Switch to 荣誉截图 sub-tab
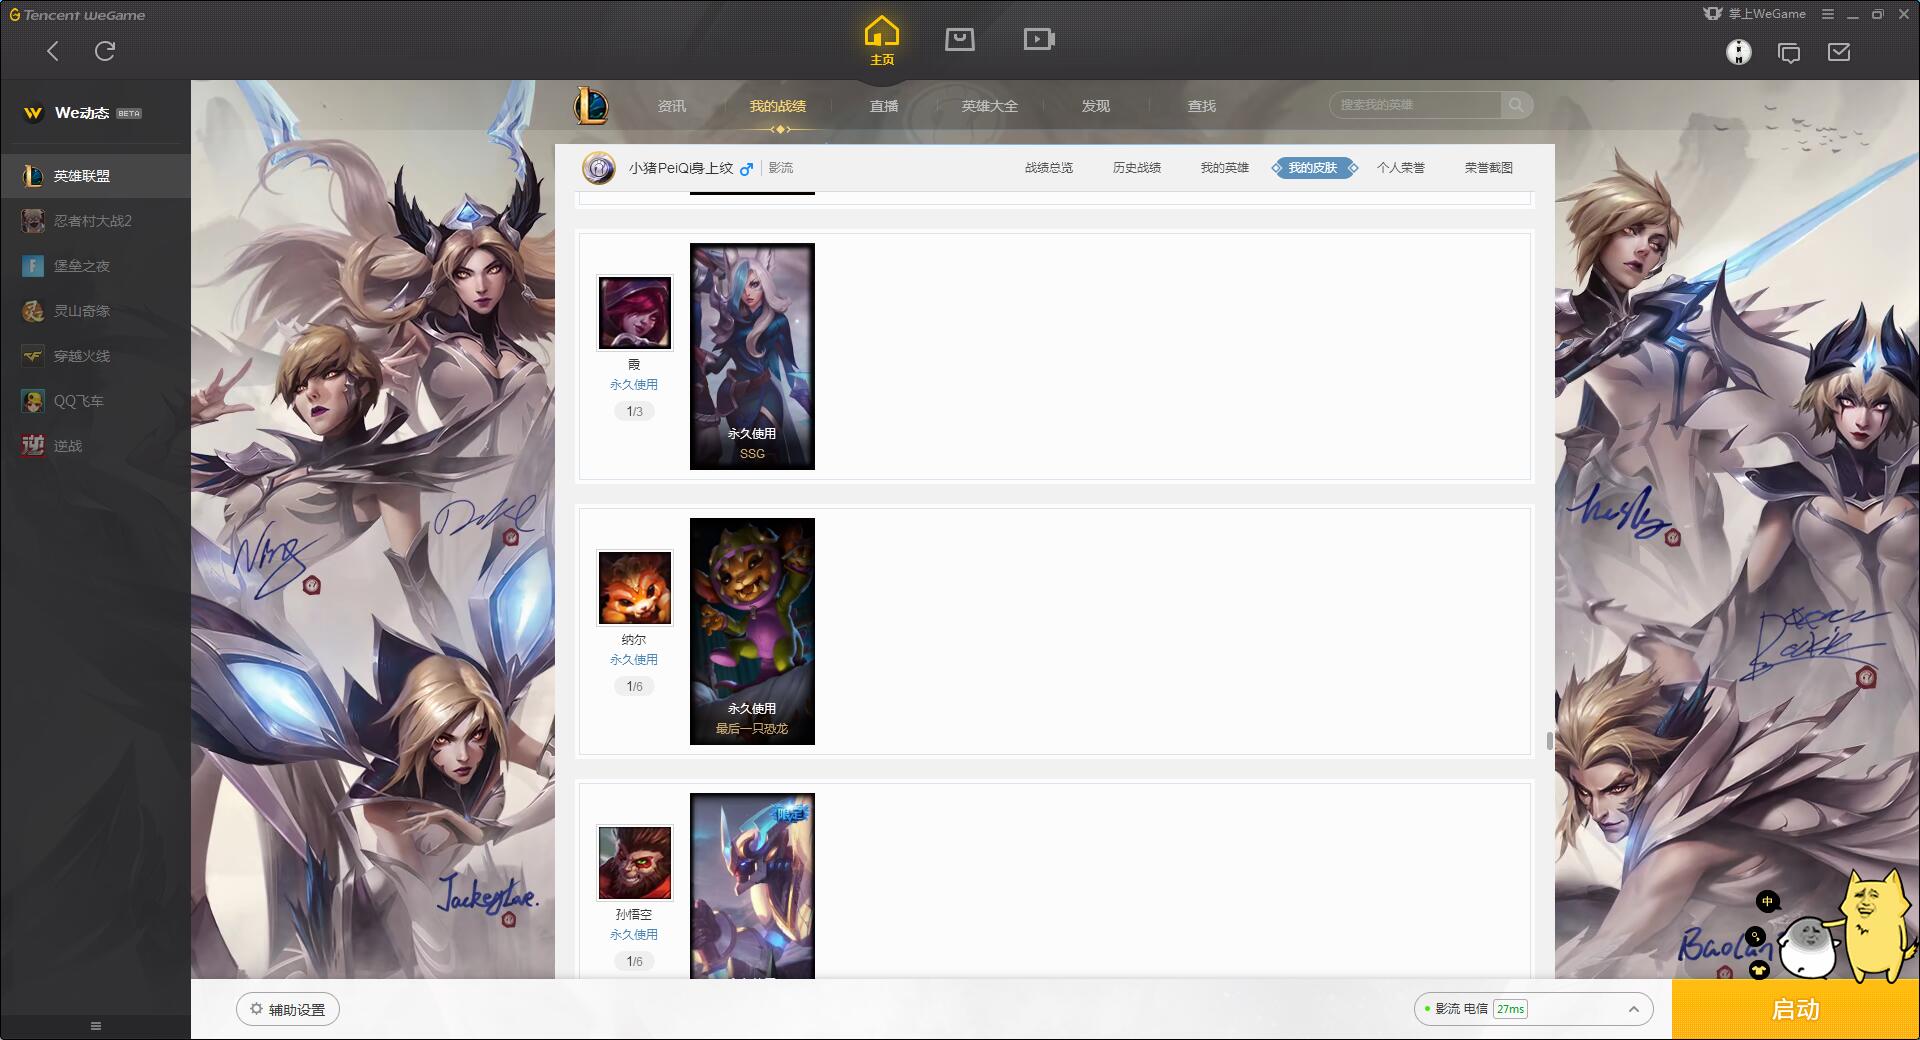The height and width of the screenshot is (1040, 1920). click(1489, 168)
